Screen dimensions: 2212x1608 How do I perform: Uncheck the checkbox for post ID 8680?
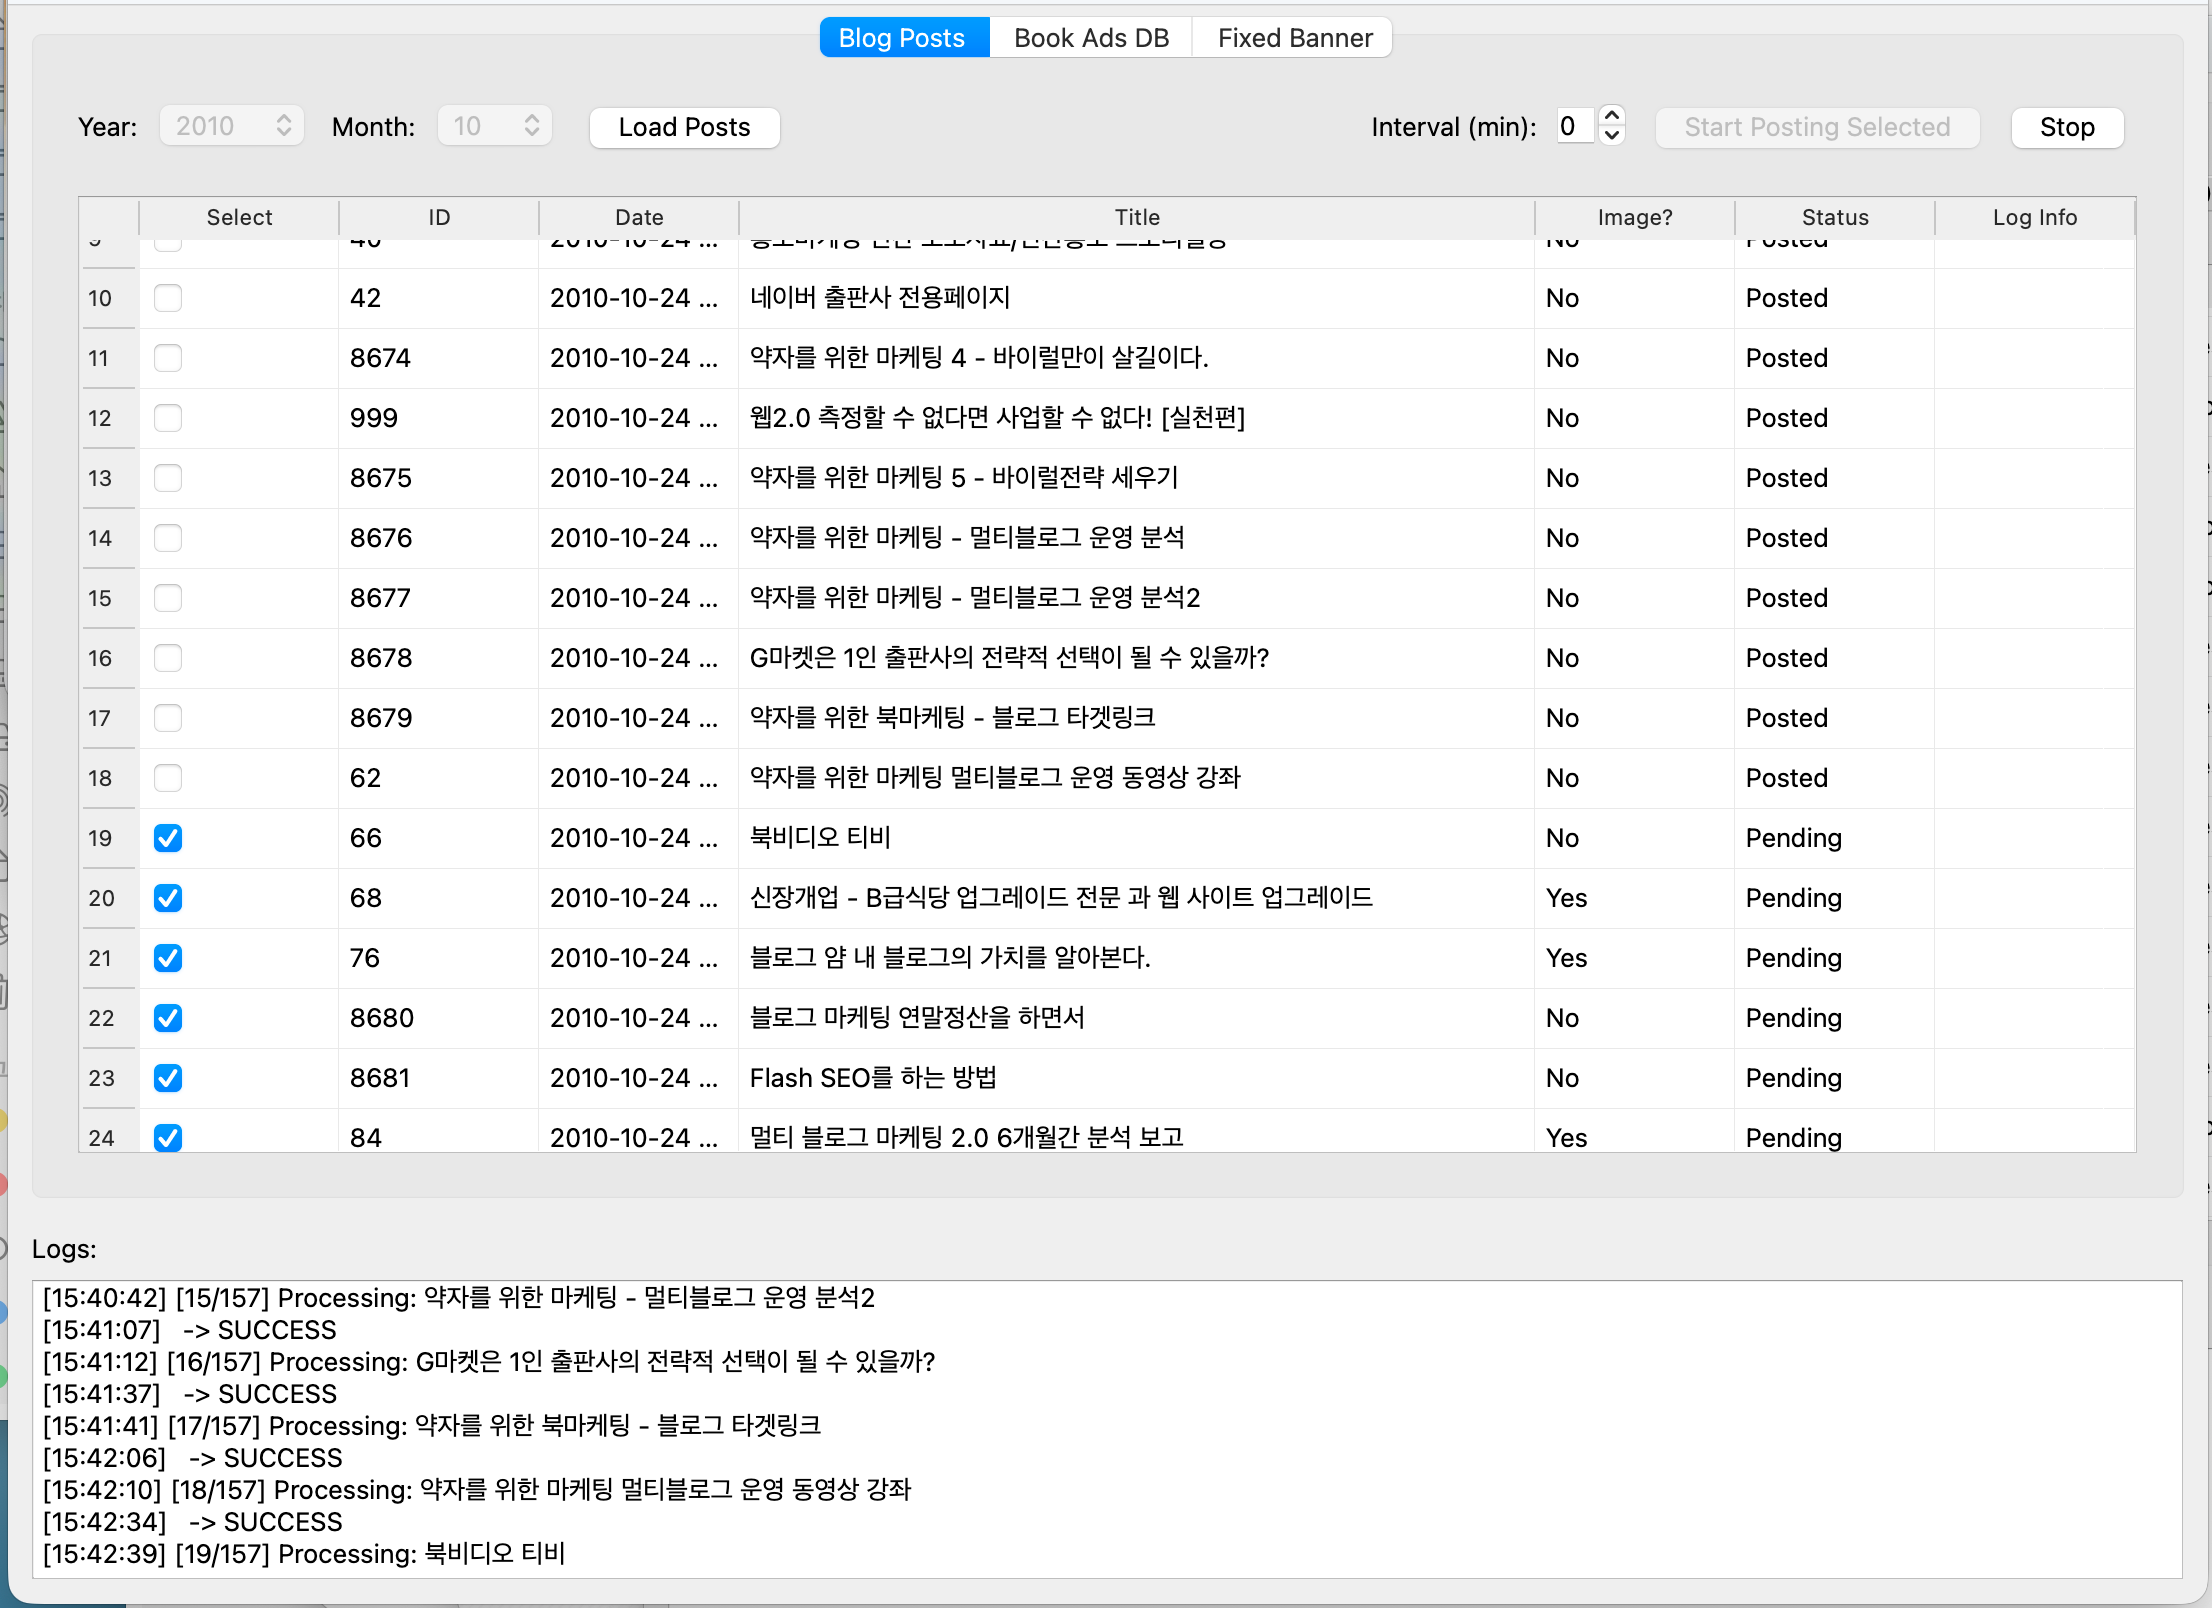point(168,1018)
